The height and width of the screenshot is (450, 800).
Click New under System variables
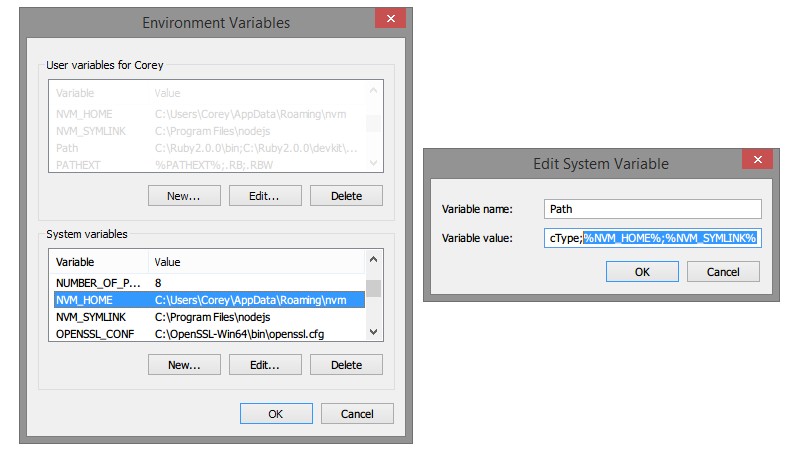tap(184, 365)
